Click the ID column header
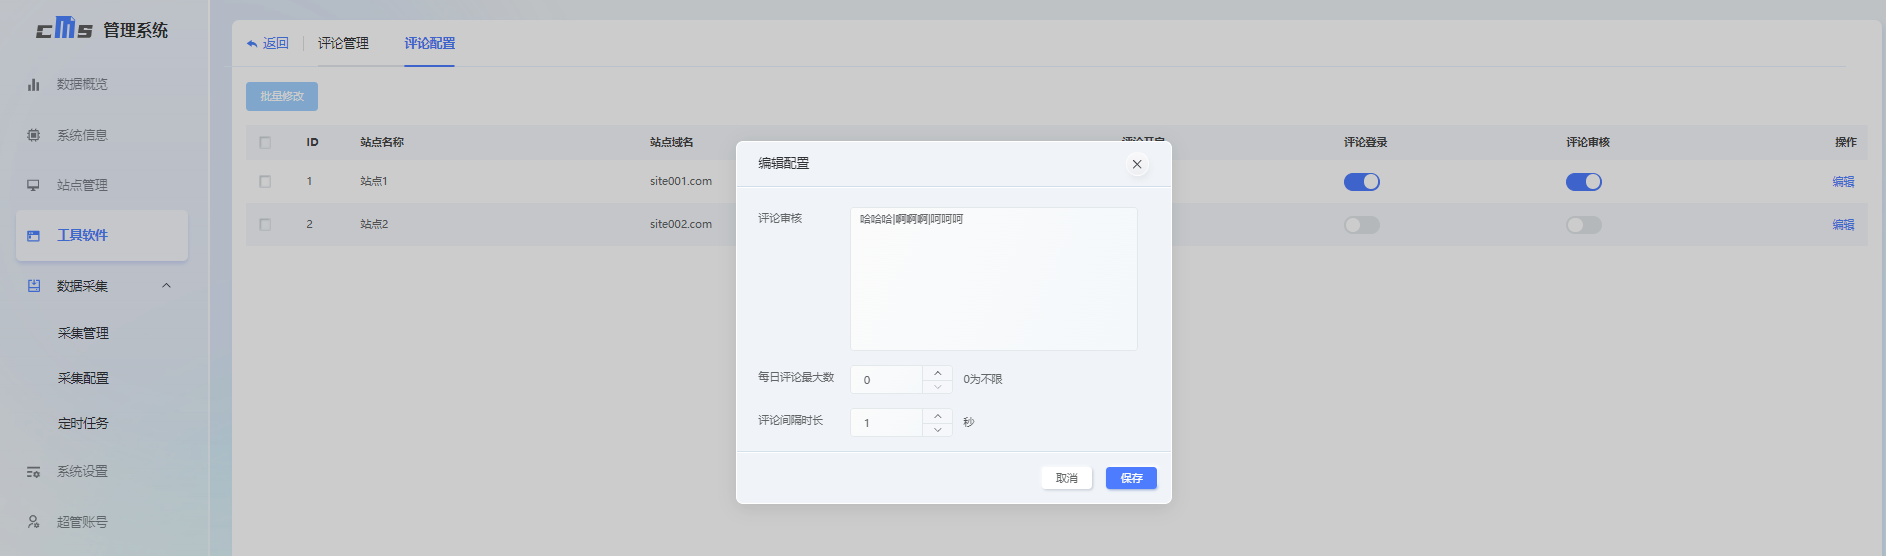This screenshot has height=556, width=1886. click(x=312, y=142)
